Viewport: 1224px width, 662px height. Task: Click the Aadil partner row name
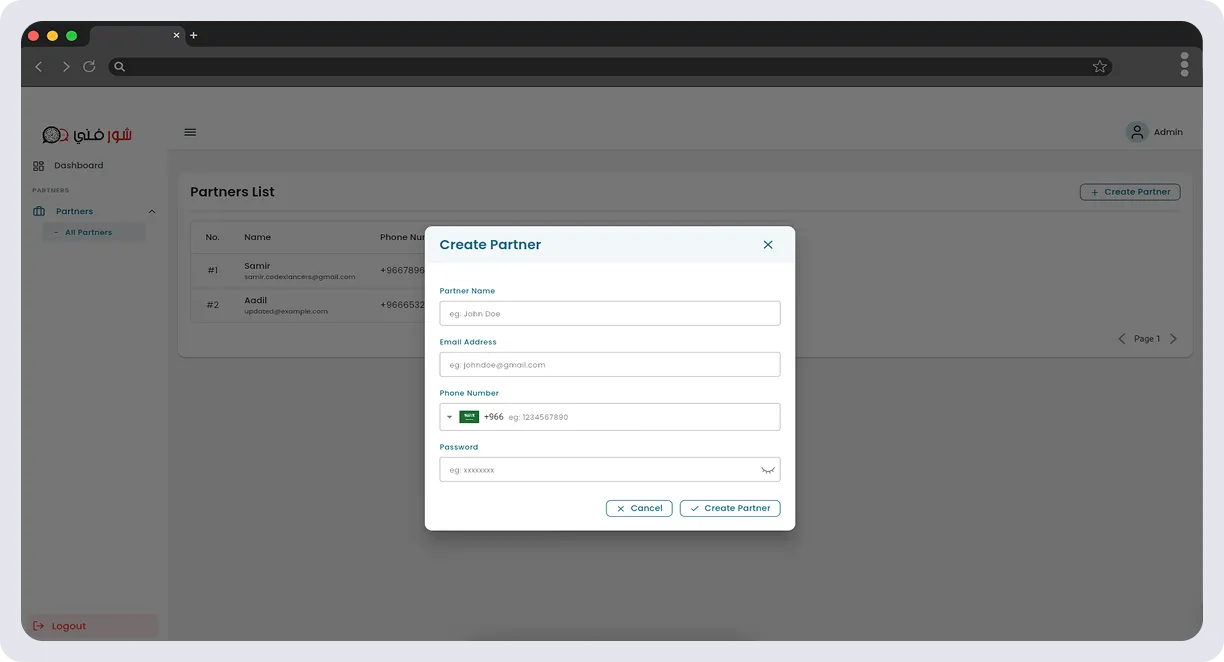point(256,300)
